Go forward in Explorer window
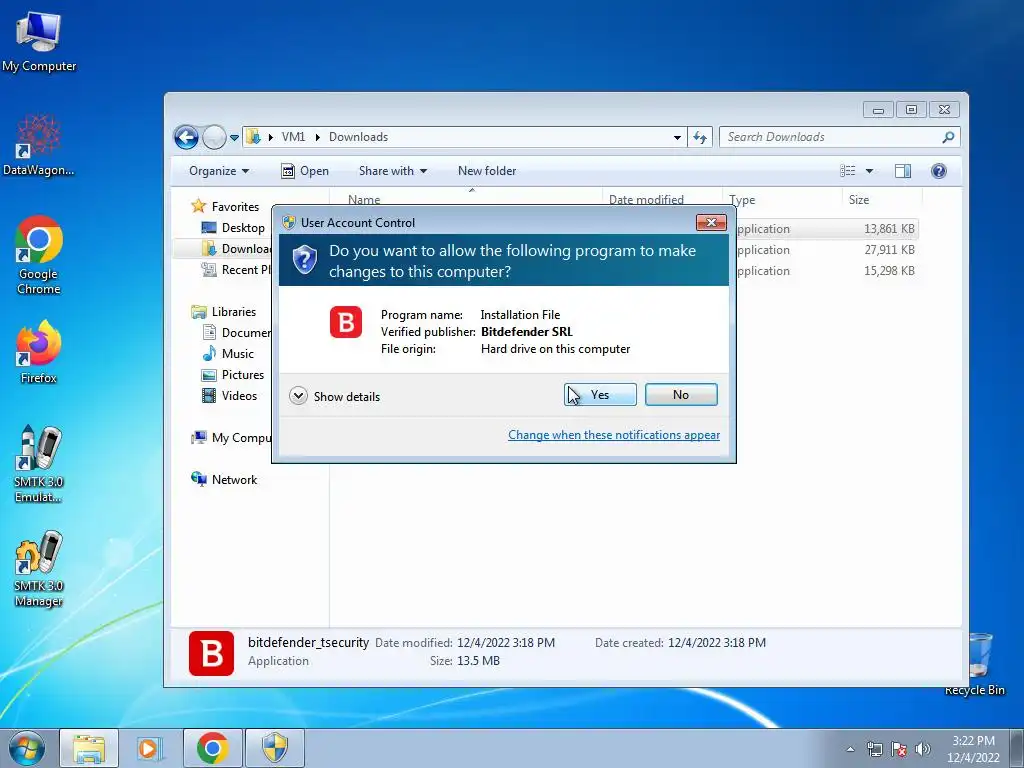 tap(214, 137)
